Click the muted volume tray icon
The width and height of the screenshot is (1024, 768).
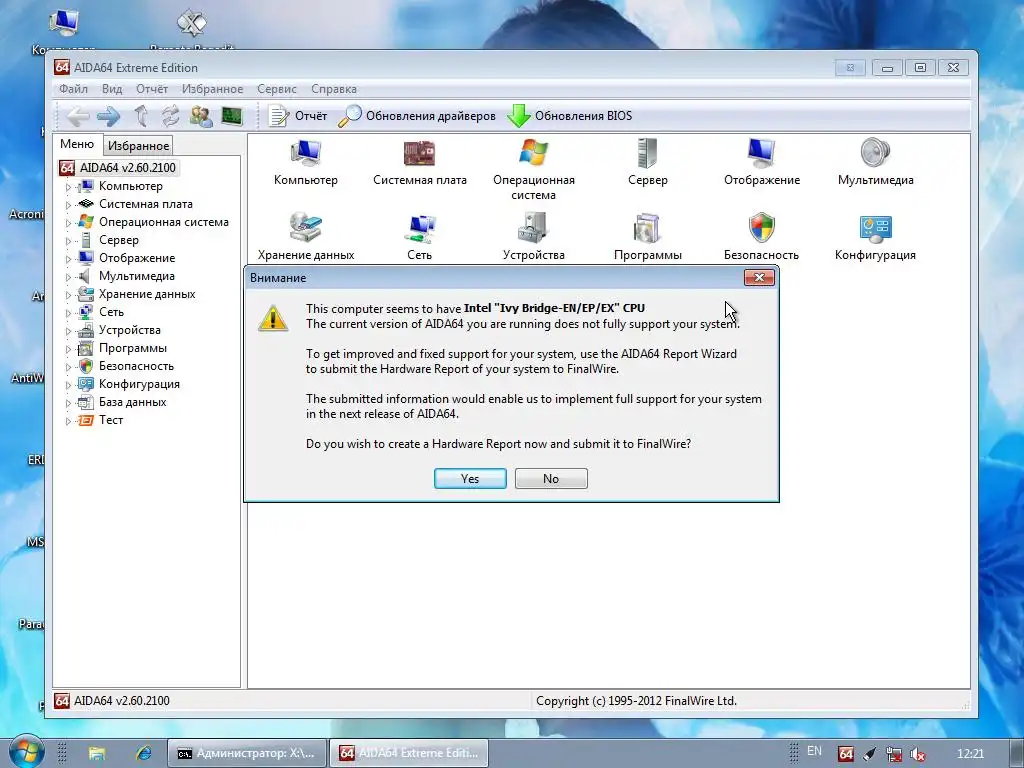(918, 754)
